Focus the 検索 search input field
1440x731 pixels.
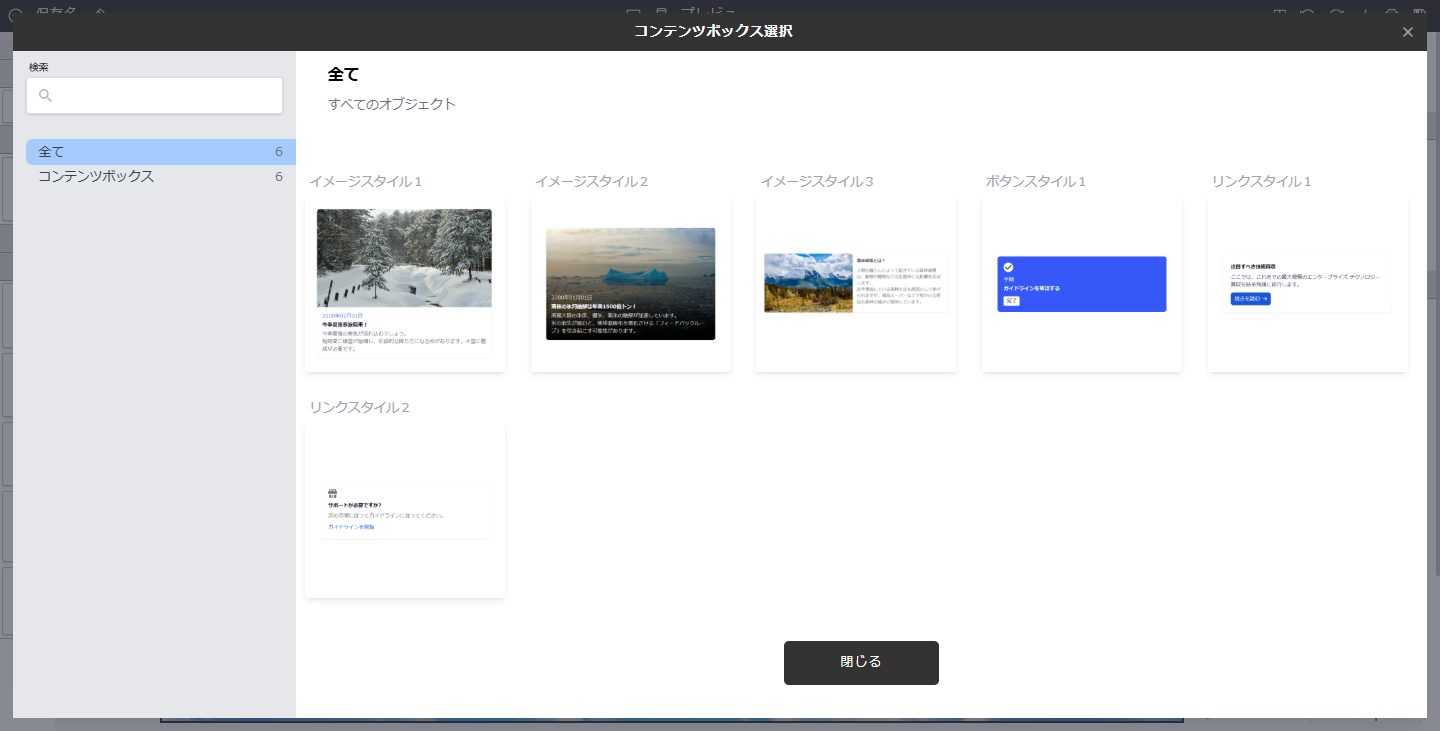coord(165,96)
